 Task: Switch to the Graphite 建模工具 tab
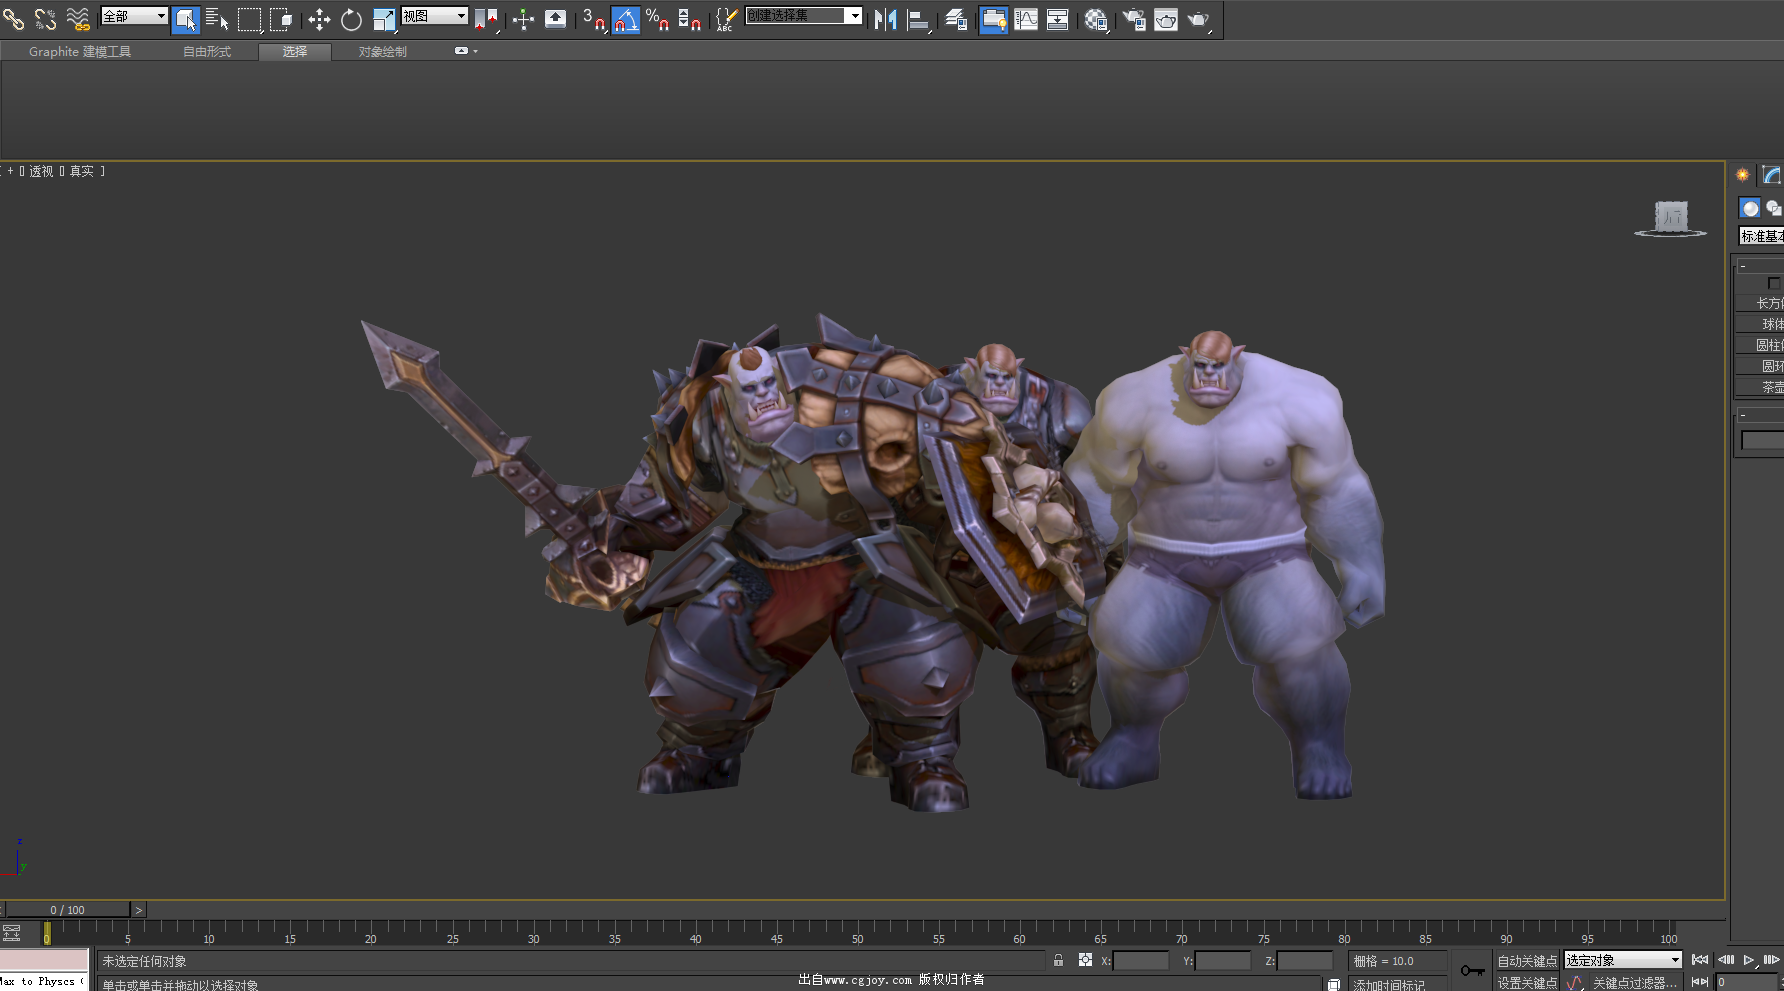(80, 52)
